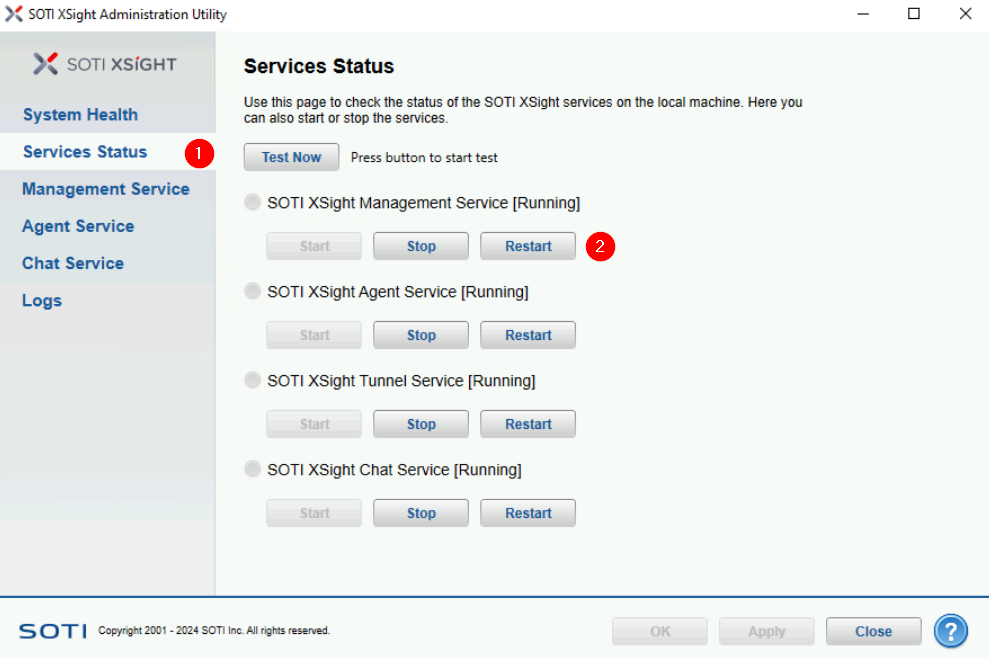
Task: Click the 'Use this page to check' description text
Action: tap(523, 110)
